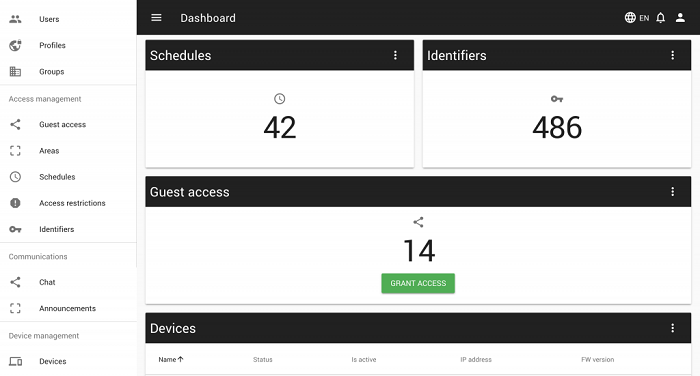Click the share icon above guest count
Image resolution: width=700 pixels, height=376 pixels.
[418, 222]
